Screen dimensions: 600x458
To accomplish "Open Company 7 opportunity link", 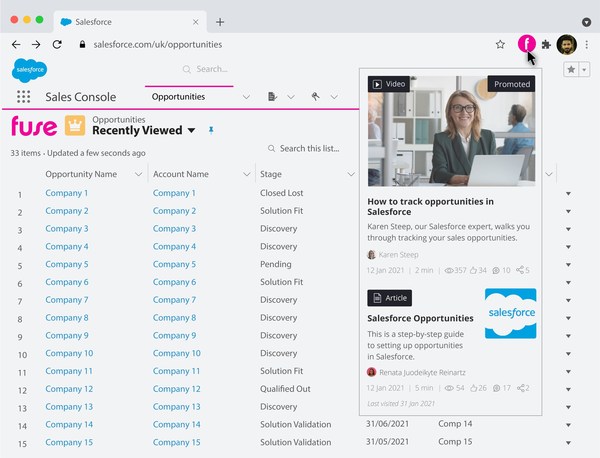I will pyautogui.click(x=67, y=300).
